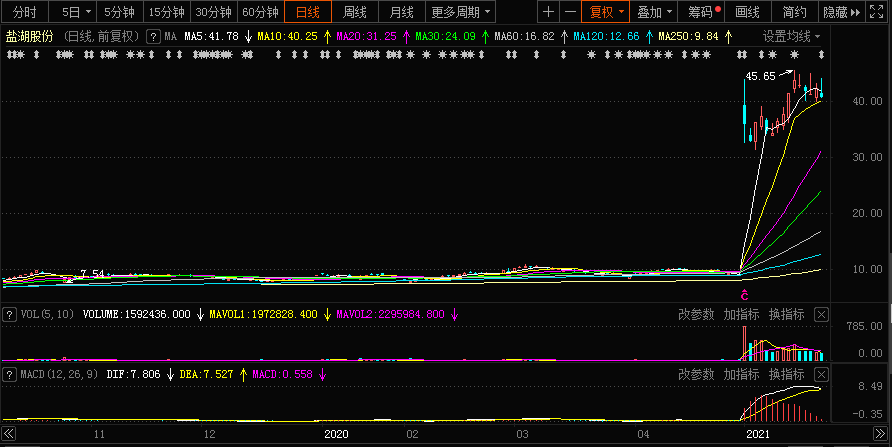Screen dimensions: 892x447
Task: Click 加指标 in the MACD panel
Action: pyautogui.click(x=741, y=374)
